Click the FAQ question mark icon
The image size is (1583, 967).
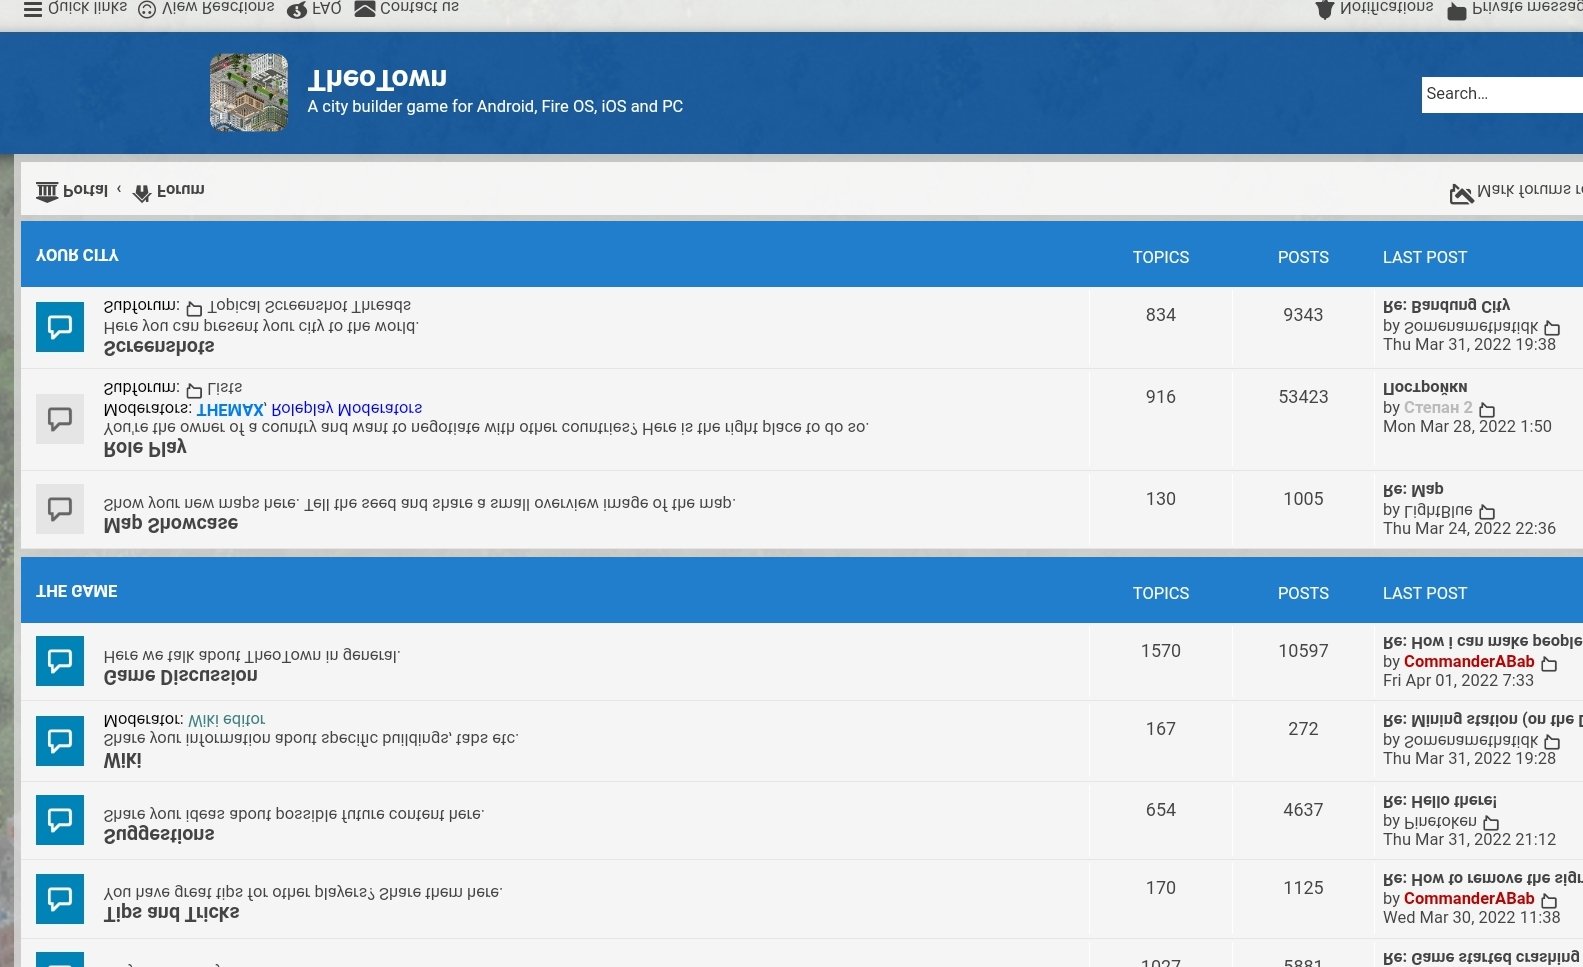pos(297,9)
